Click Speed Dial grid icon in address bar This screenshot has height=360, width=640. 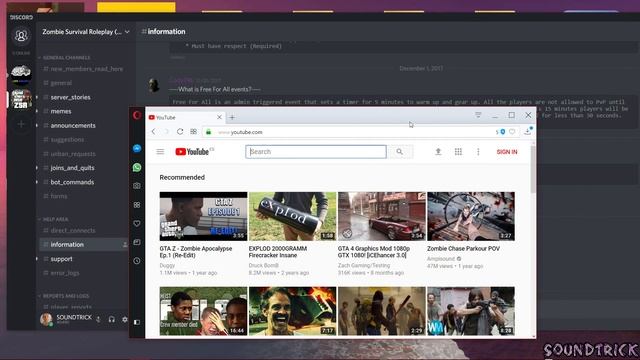click(193, 131)
